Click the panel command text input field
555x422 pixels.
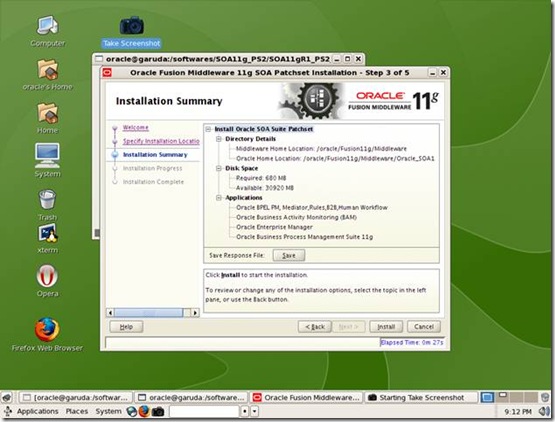[x=205, y=411]
